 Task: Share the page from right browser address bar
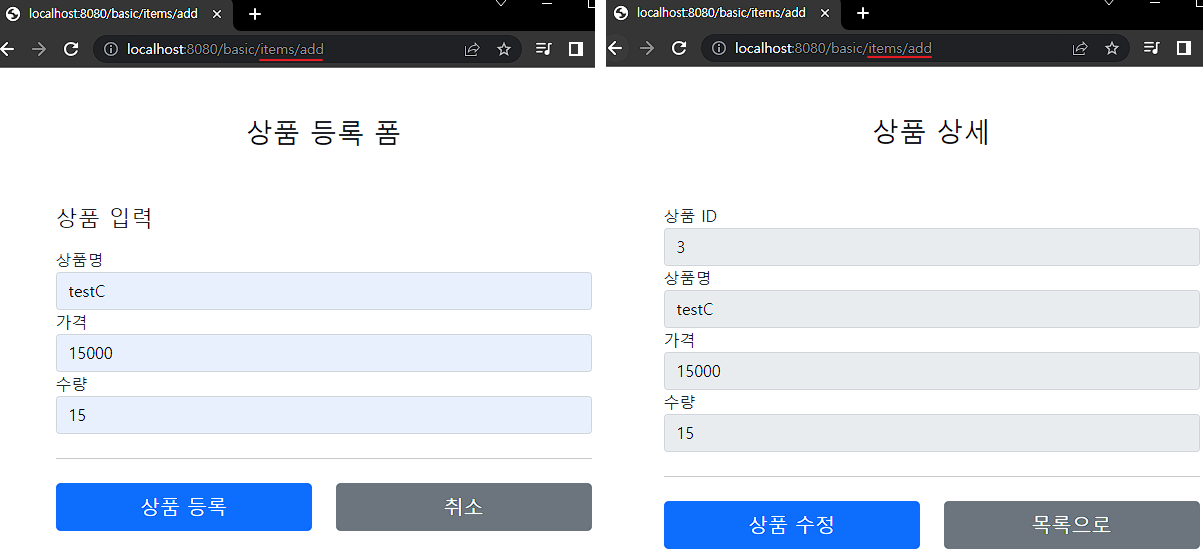pyautogui.click(x=1080, y=49)
